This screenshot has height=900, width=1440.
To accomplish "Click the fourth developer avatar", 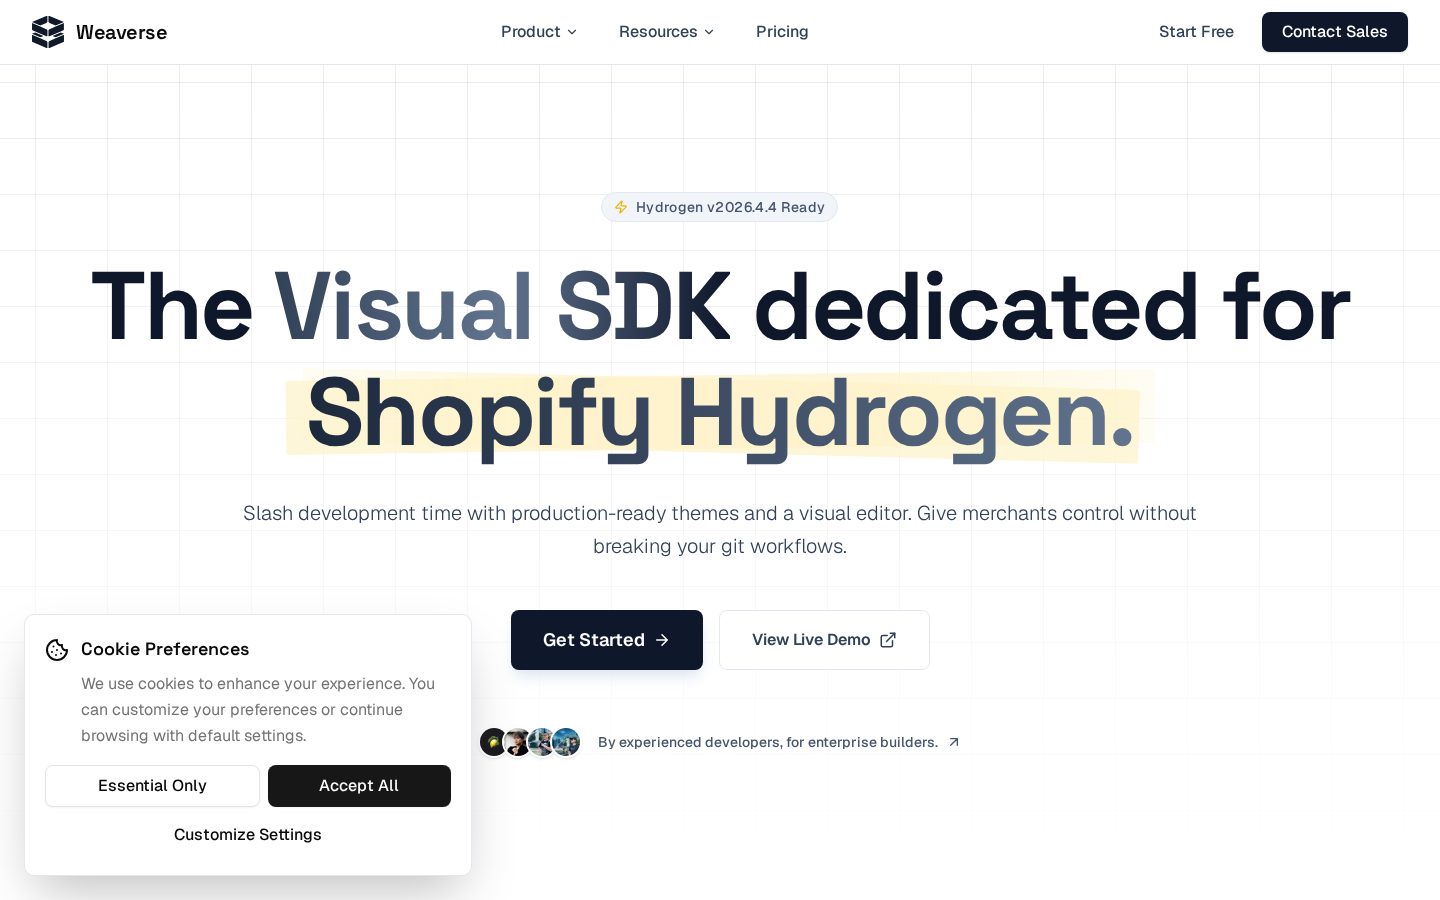I will point(566,742).
